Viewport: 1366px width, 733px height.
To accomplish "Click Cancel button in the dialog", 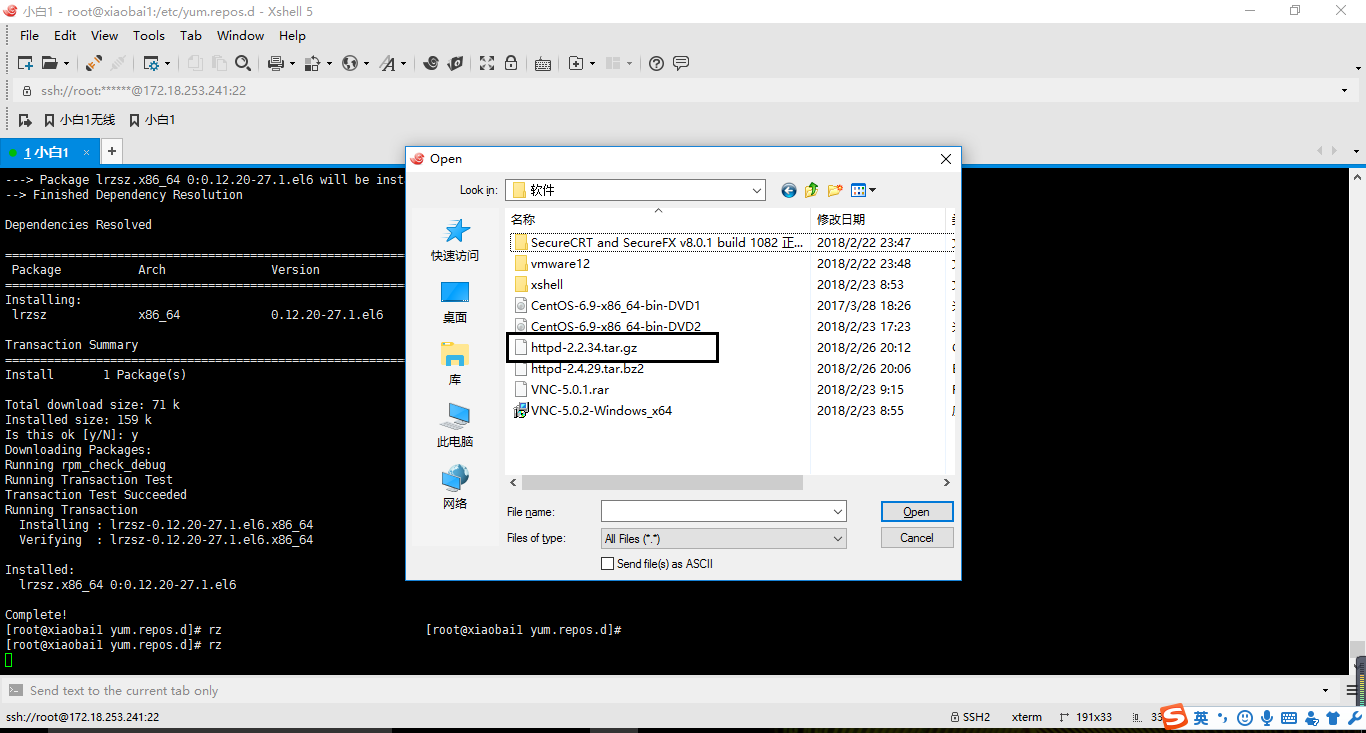I will pyautogui.click(x=916, y=537).
